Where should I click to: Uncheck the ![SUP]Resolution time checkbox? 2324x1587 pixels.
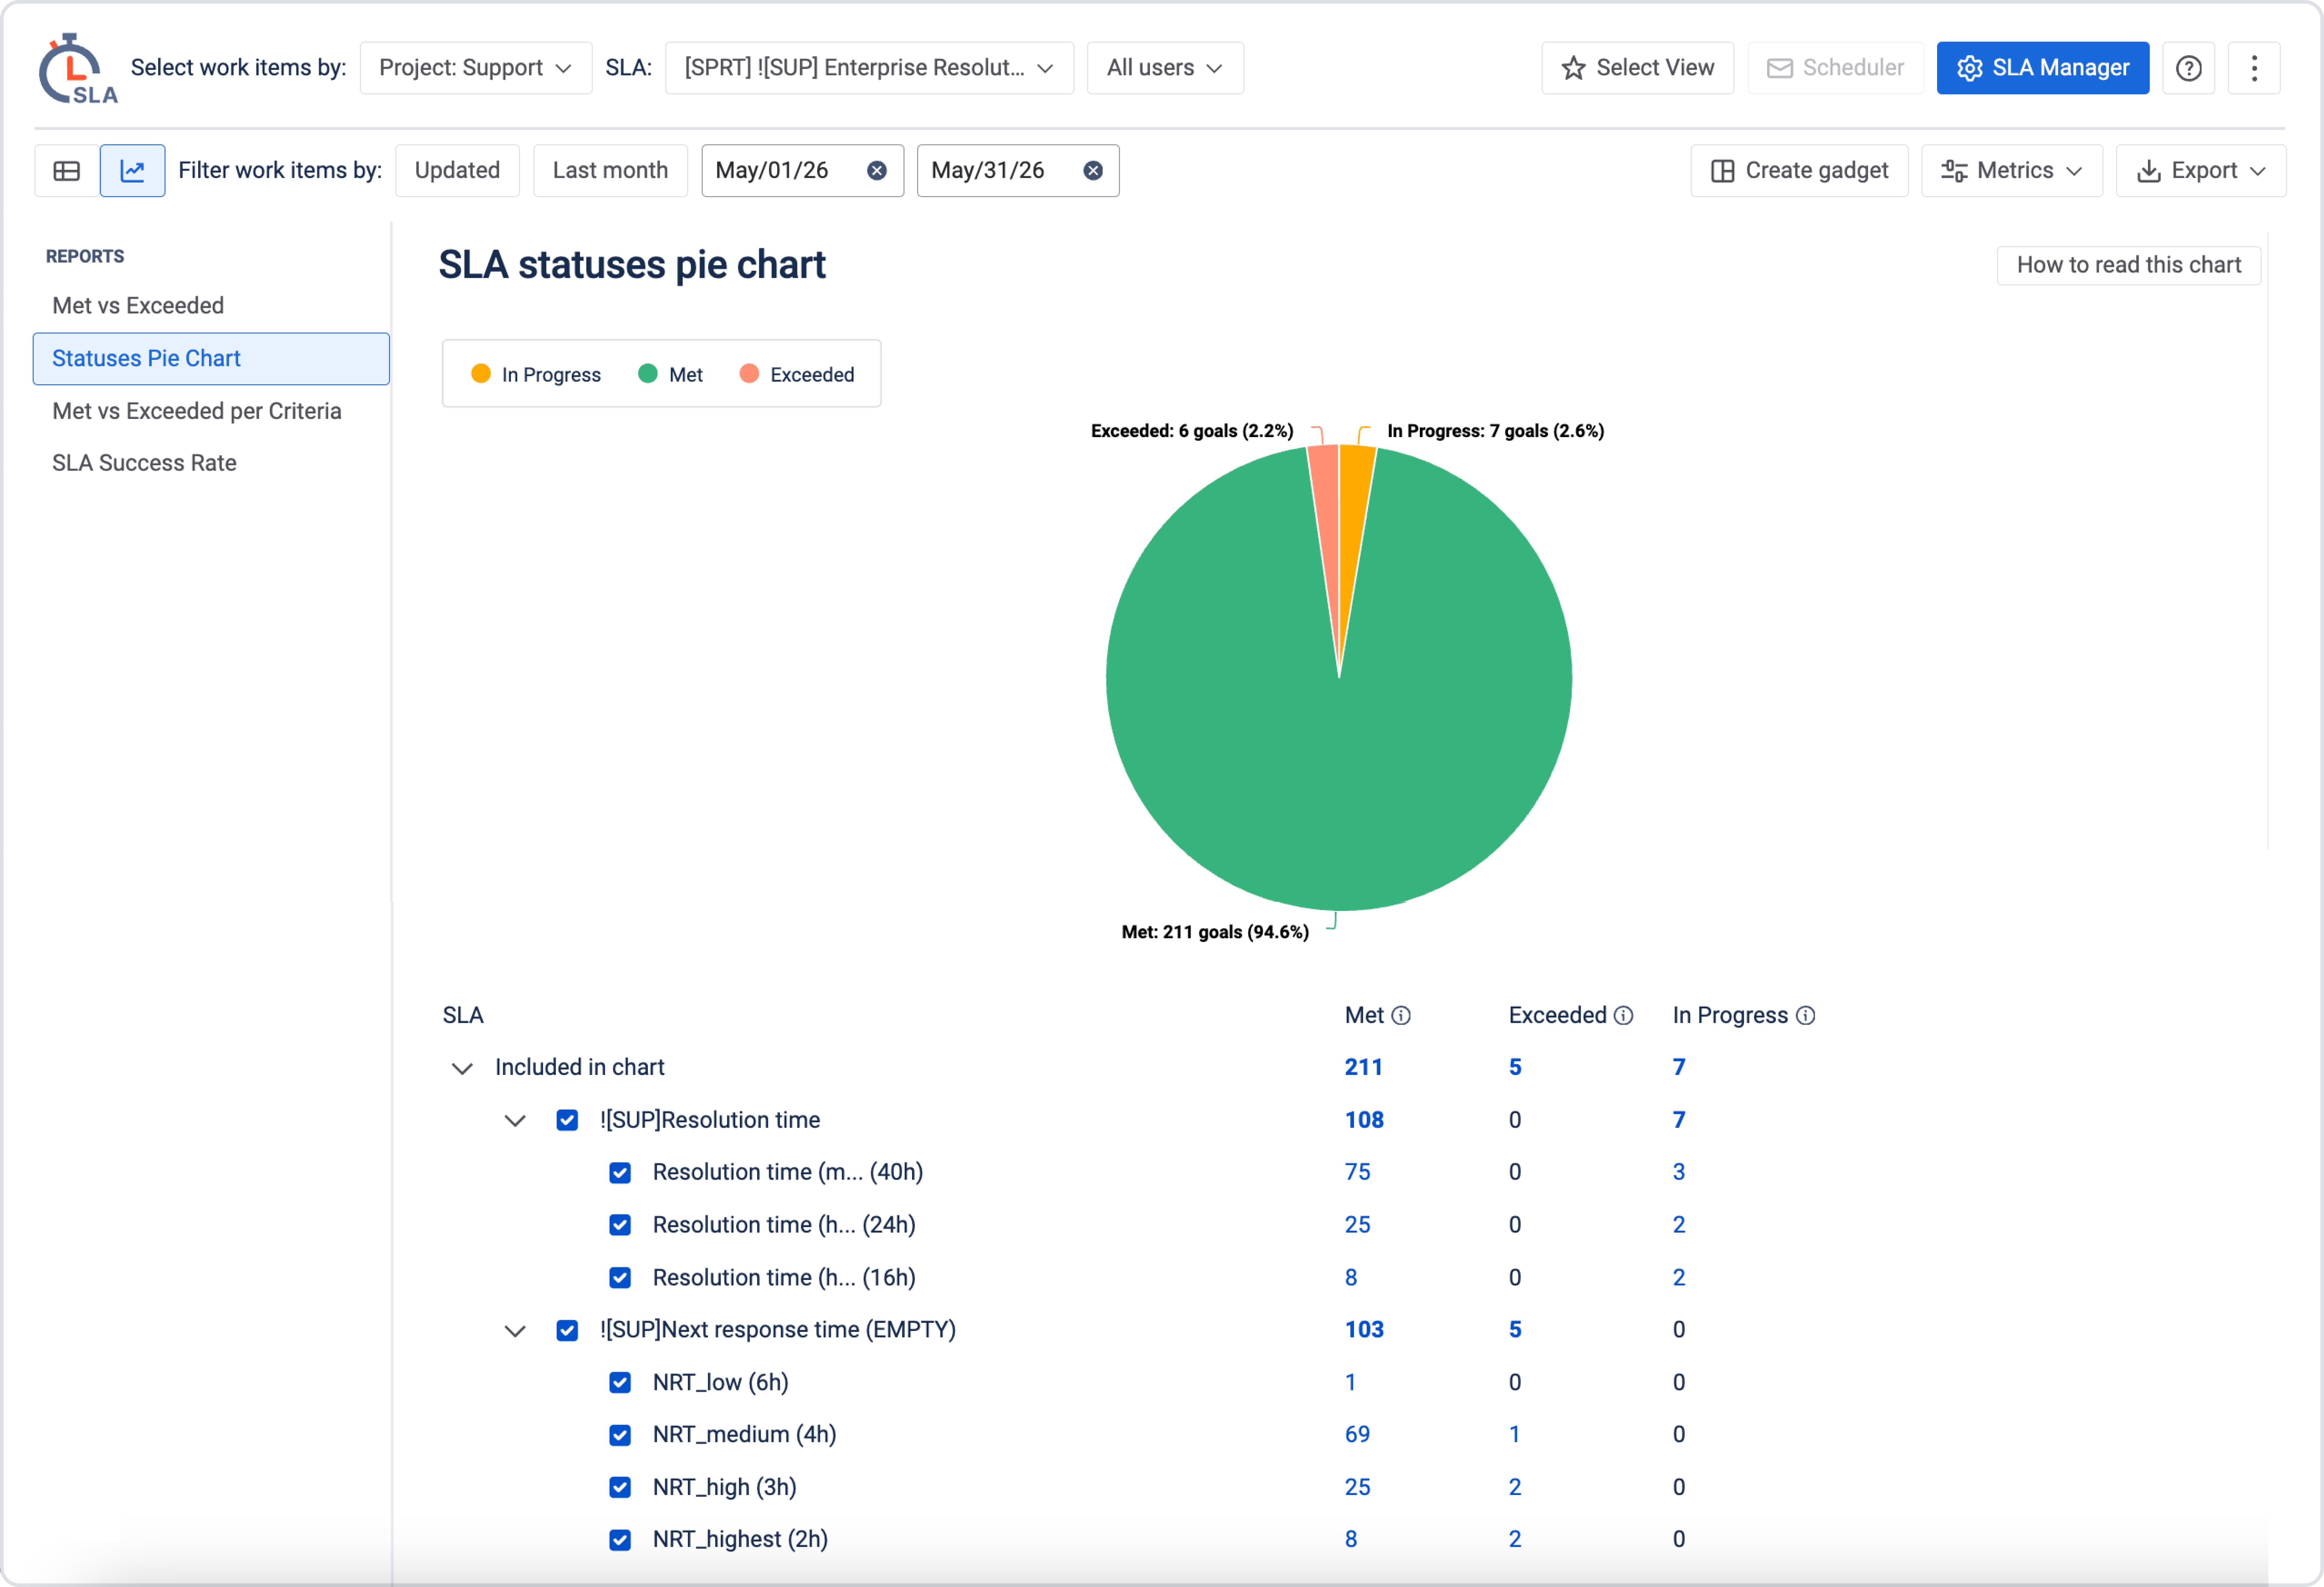coord(567,1120)
